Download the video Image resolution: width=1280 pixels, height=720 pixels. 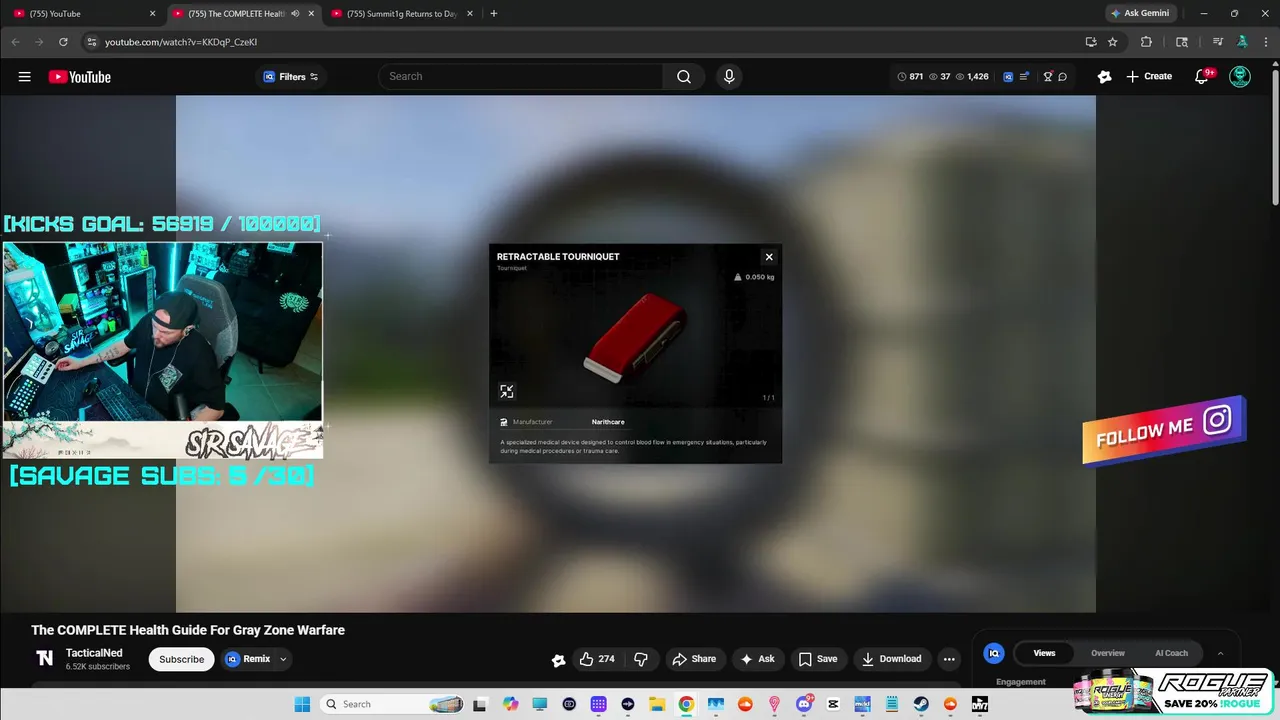click(892, 659)
